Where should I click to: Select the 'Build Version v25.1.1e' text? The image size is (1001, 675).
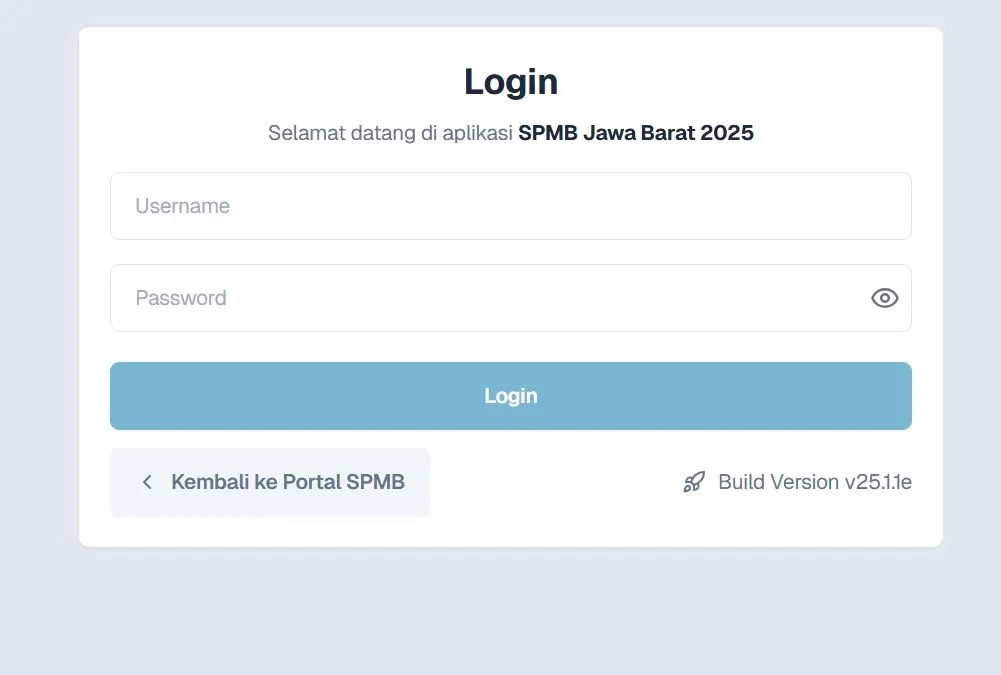coord(815,482)
